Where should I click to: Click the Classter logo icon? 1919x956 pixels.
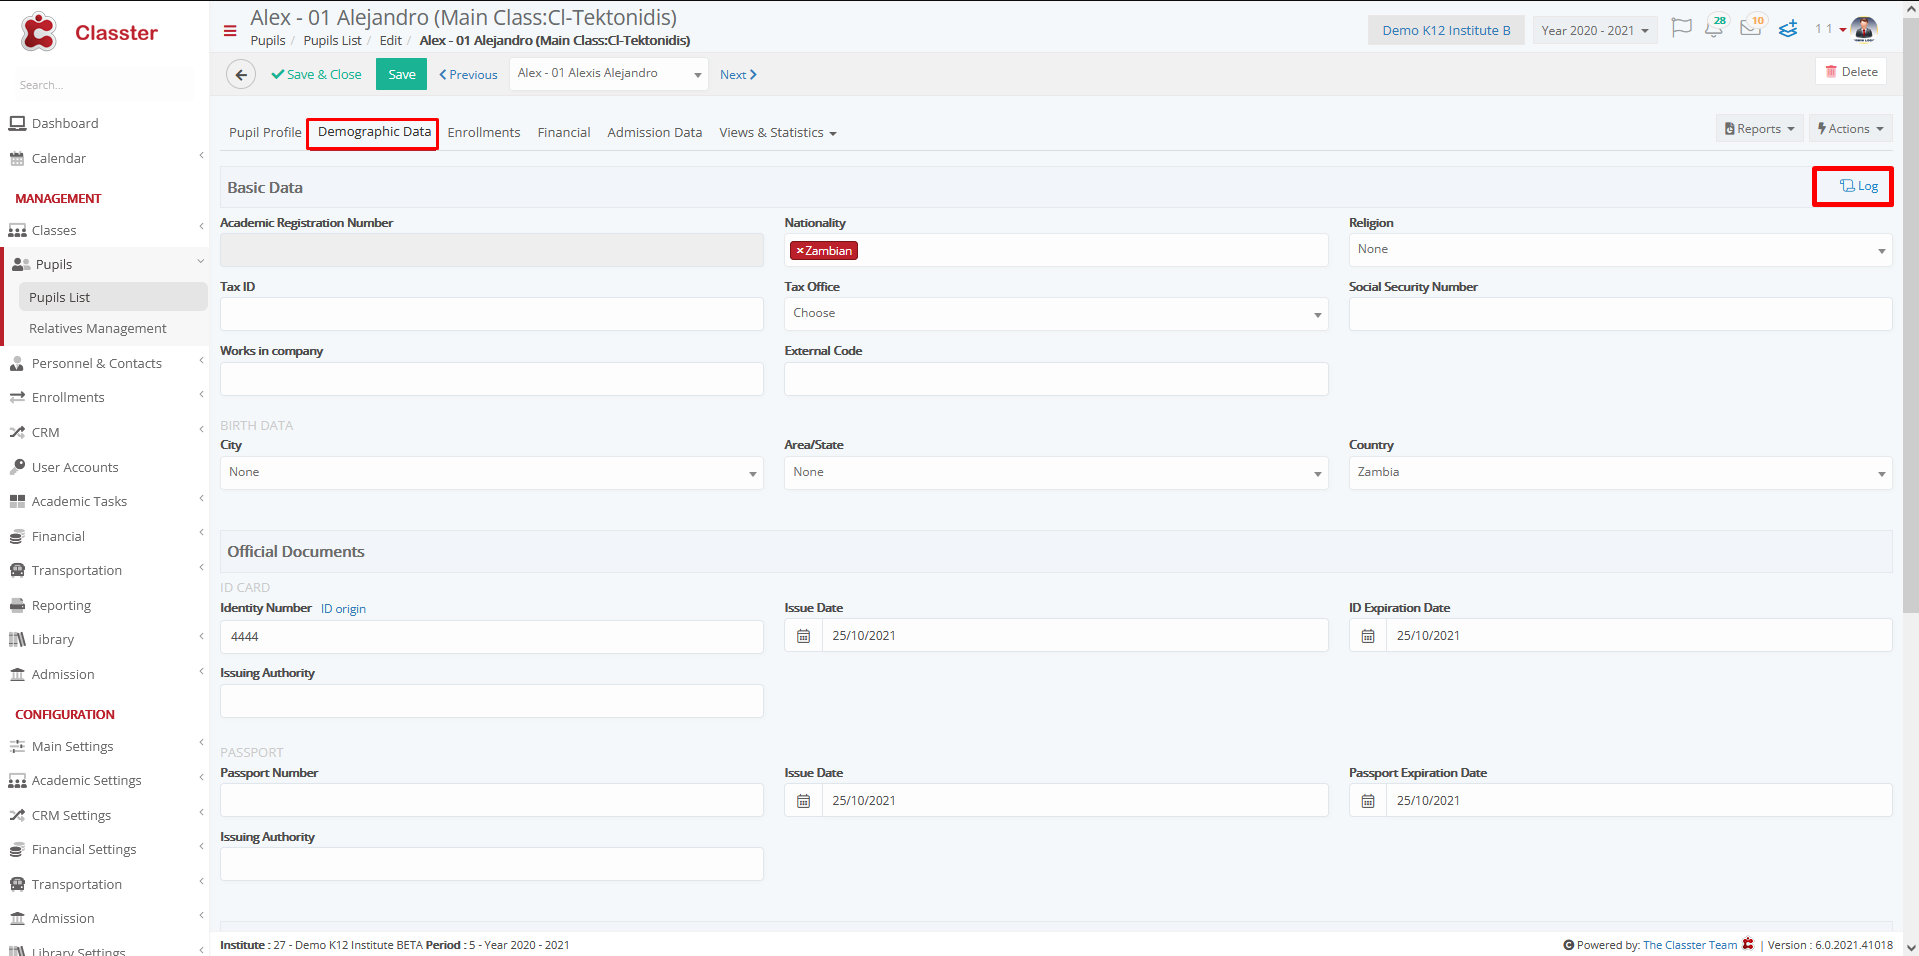tap(39, 32)
